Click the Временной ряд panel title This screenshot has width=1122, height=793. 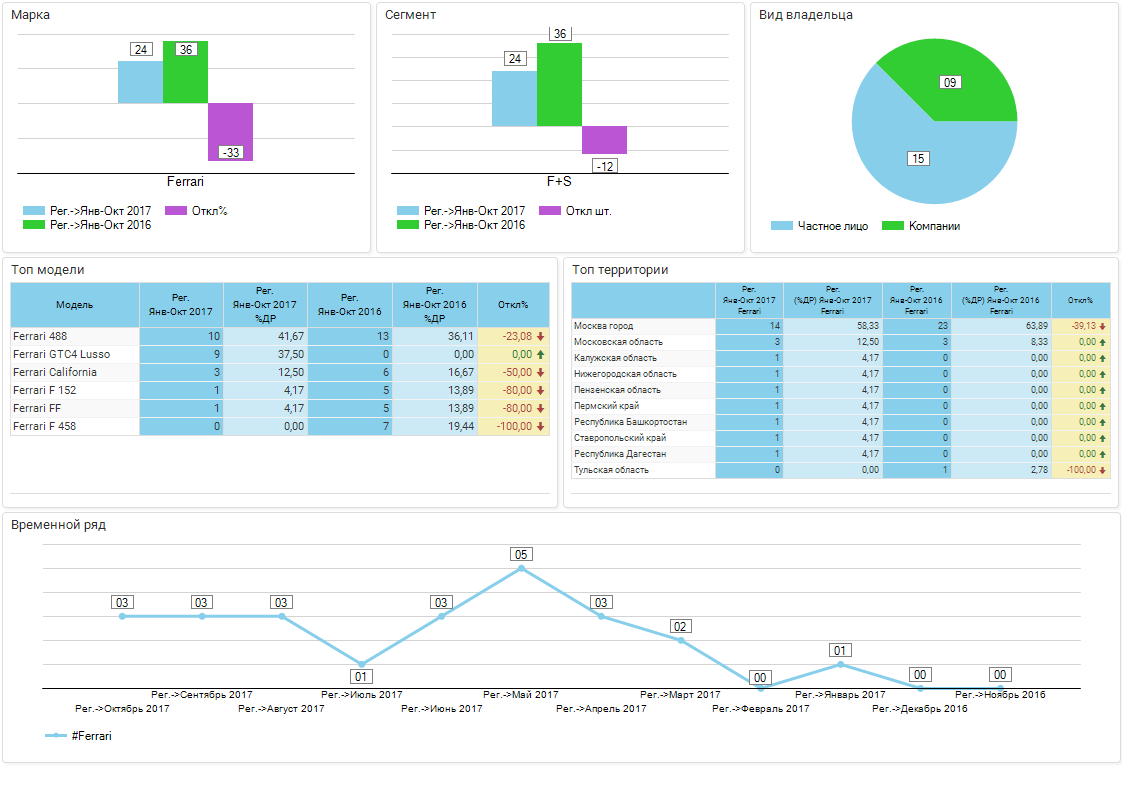[x=59, y=525]
